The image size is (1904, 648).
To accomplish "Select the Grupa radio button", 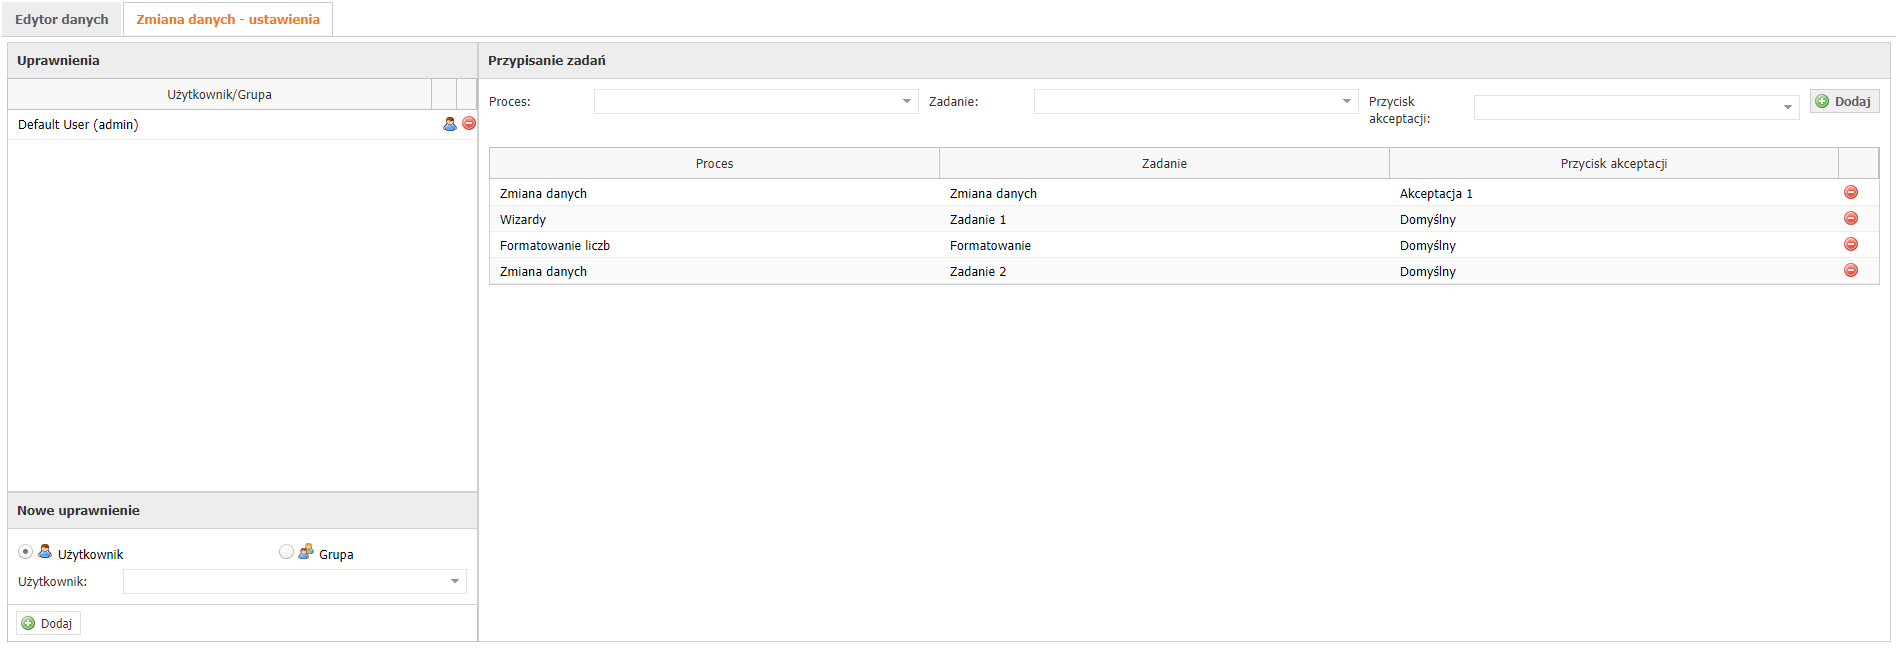I will 287,552.
